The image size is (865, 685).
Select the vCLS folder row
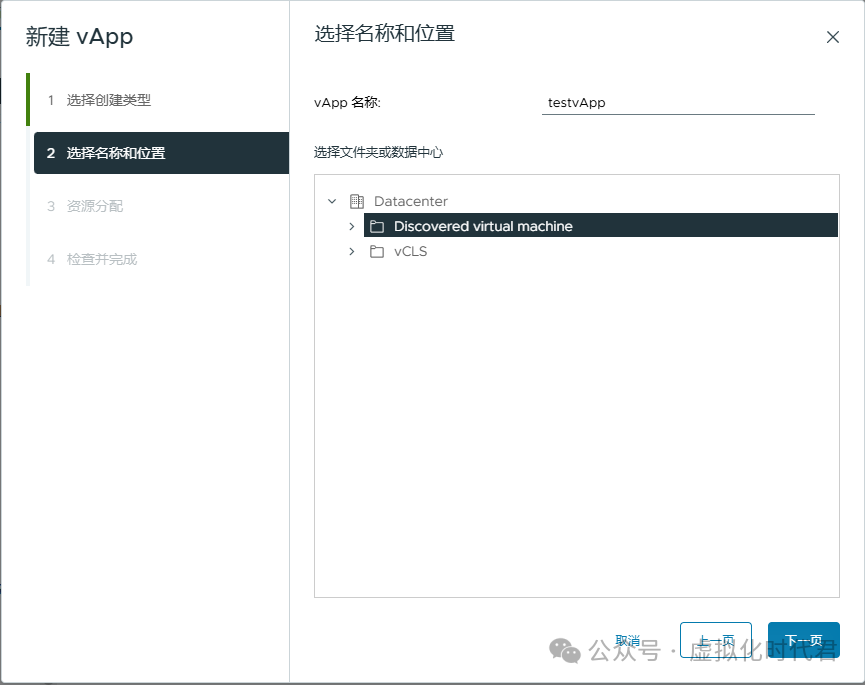(x=410, y=251)
